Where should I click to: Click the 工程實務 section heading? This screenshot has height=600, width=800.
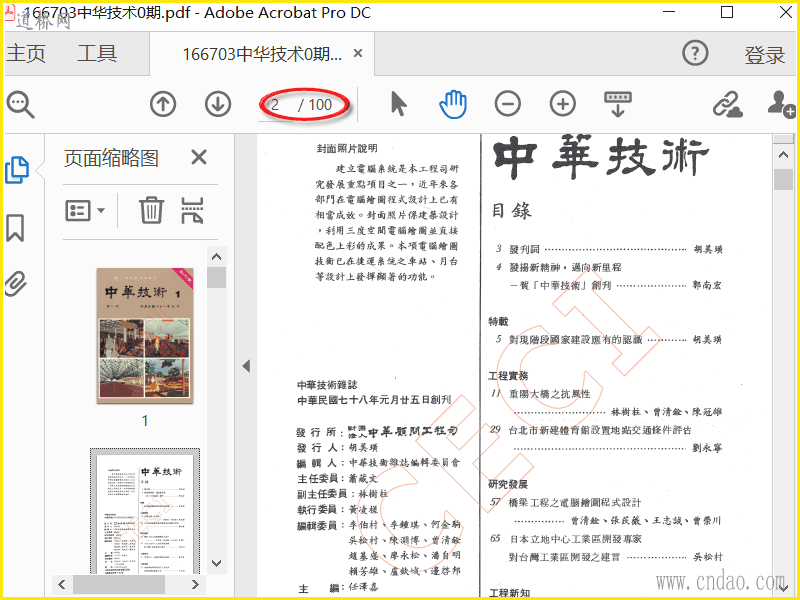[508, 376]
